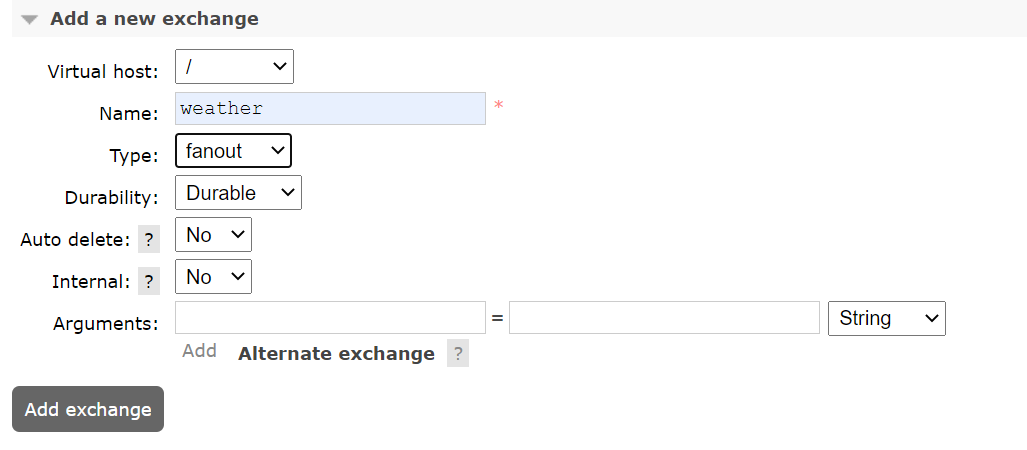
Task: Click the grey Add text under Arguments
Action: pos(199,351)
